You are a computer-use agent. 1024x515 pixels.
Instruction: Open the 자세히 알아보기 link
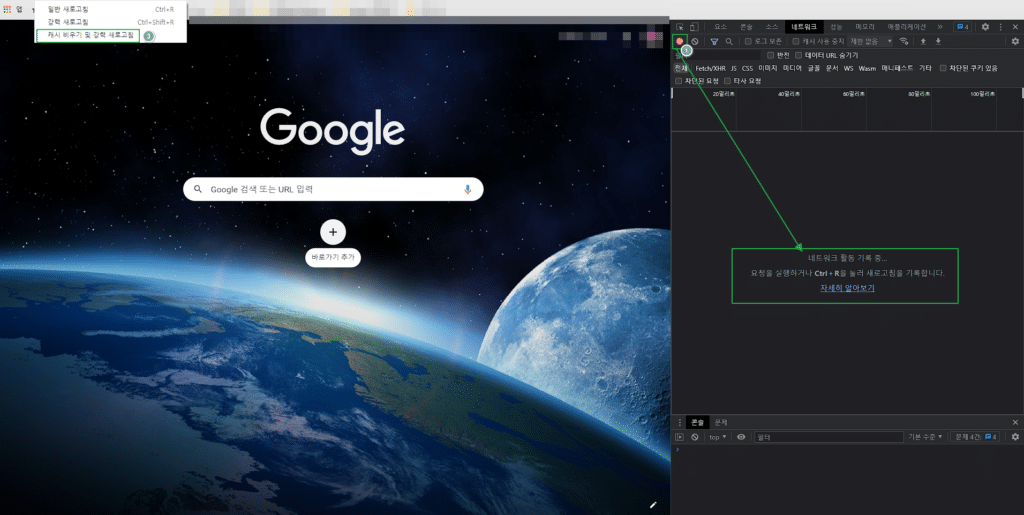847,288
